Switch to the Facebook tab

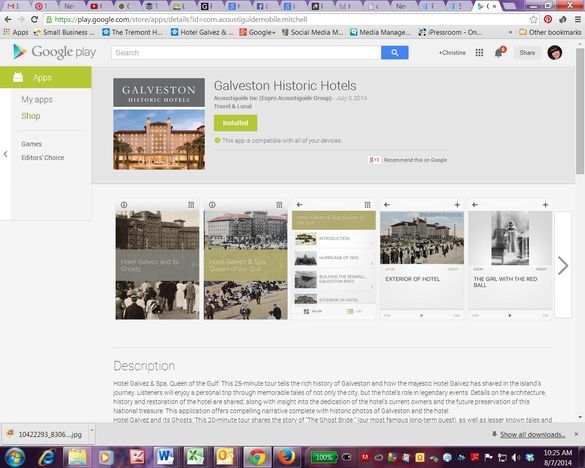pos(263,6)
